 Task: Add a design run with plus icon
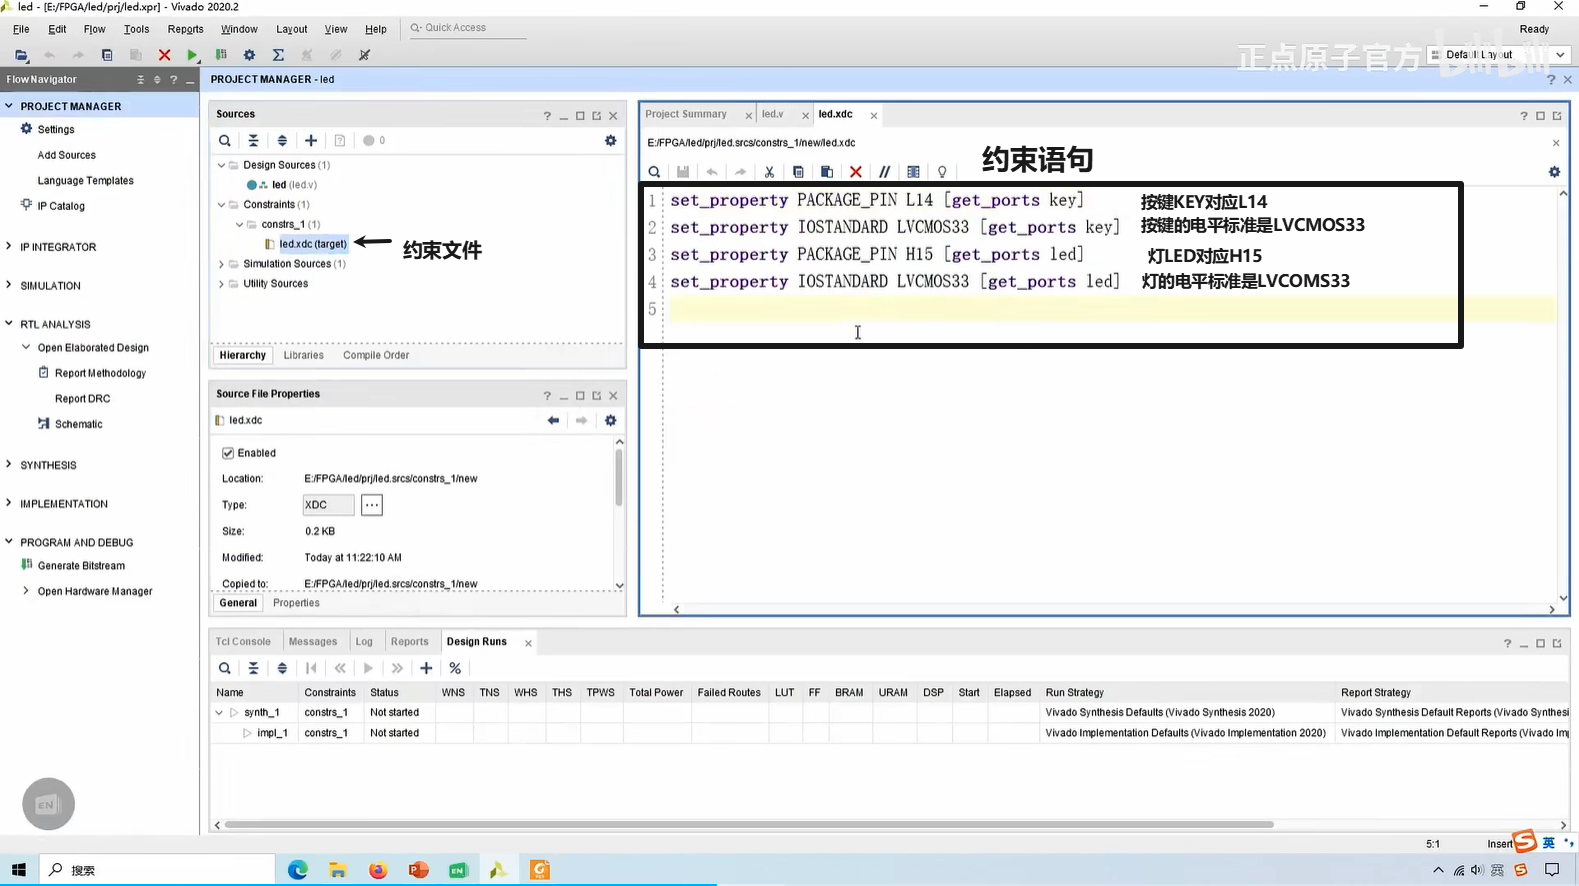click(426, 668)
